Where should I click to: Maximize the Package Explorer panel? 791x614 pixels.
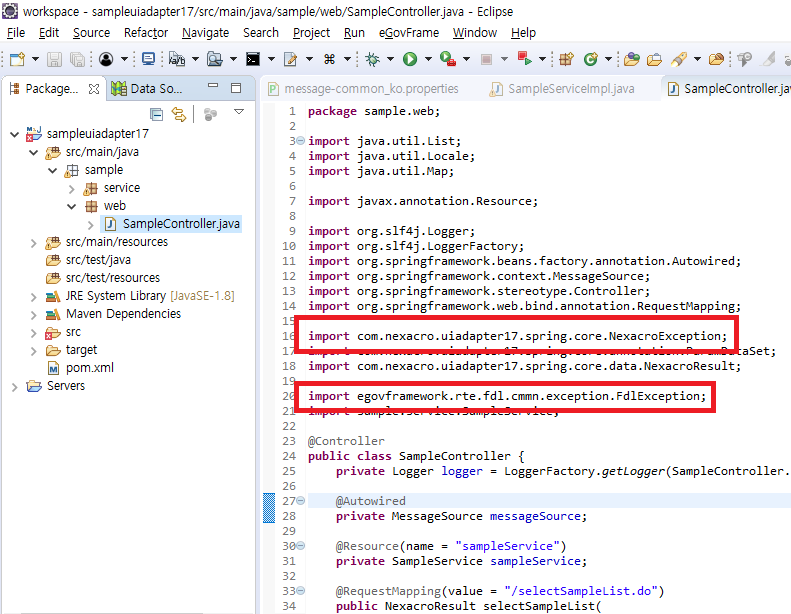(236, 88)
